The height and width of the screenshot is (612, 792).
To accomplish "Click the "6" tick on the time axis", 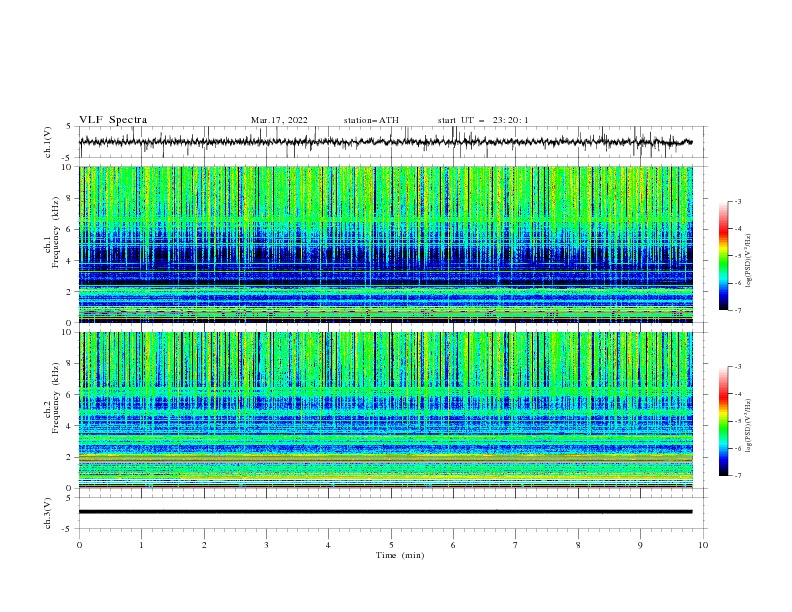I will tap(453, 545).
